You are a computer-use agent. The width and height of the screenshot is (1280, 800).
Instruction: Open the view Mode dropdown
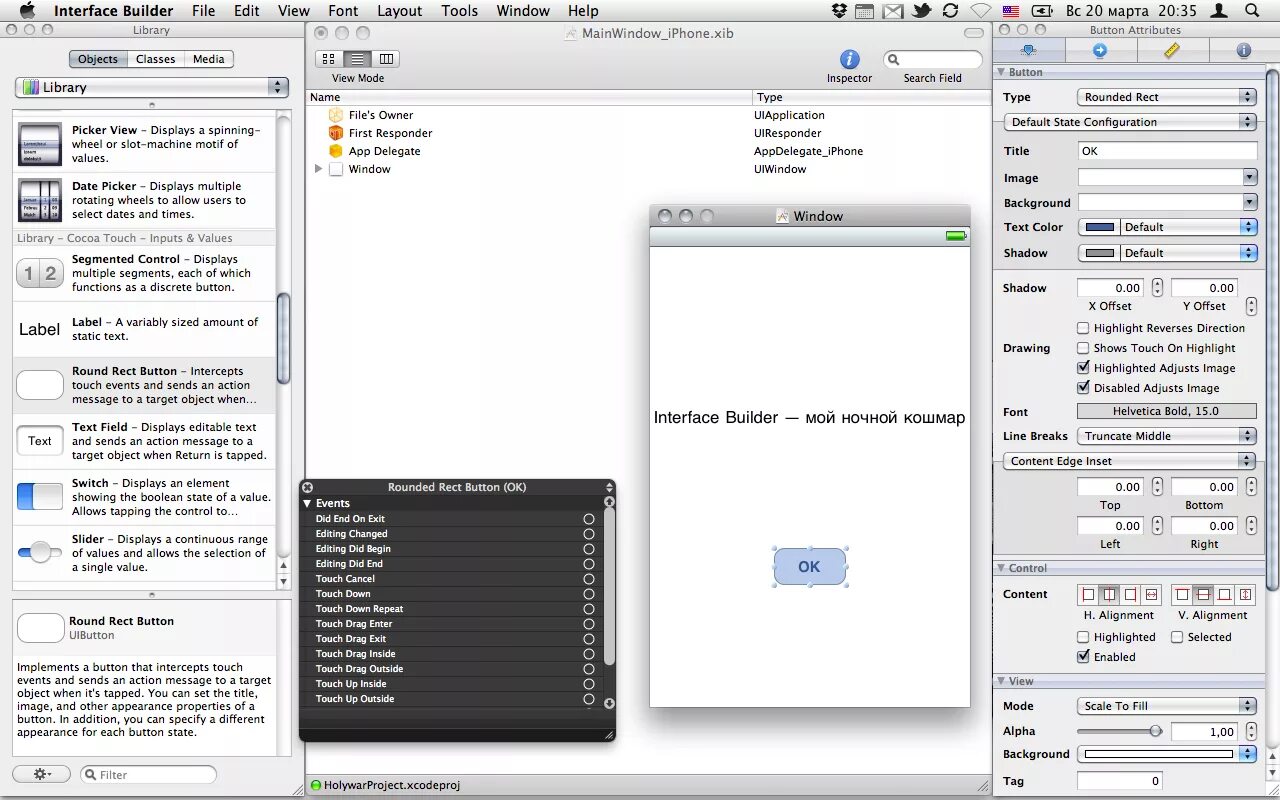pos(1167,706)
